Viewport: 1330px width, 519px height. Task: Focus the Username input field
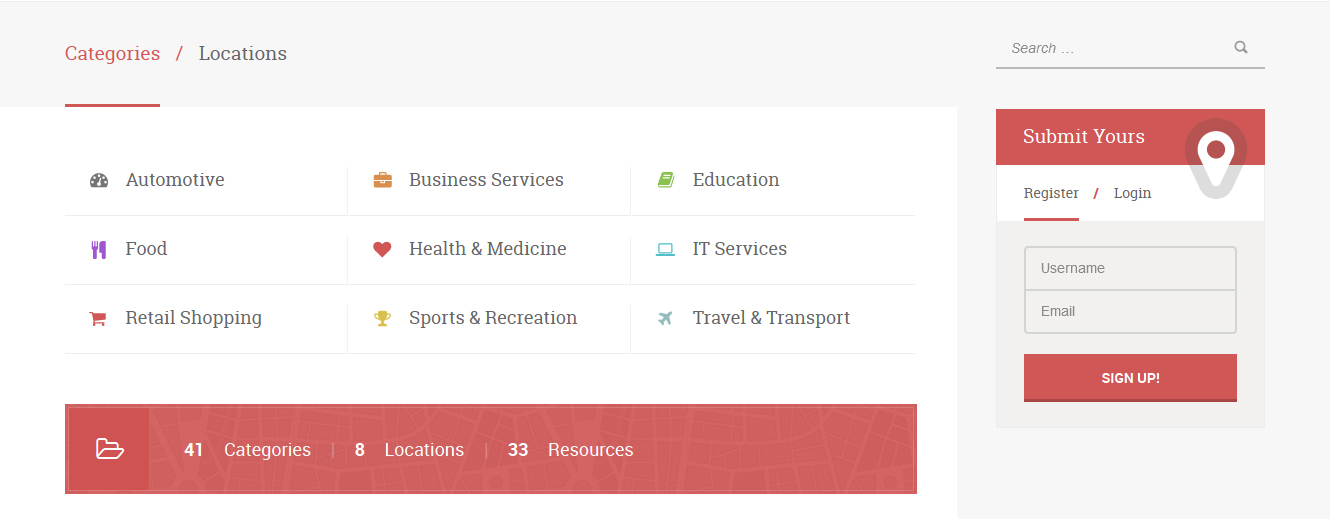1130,268
